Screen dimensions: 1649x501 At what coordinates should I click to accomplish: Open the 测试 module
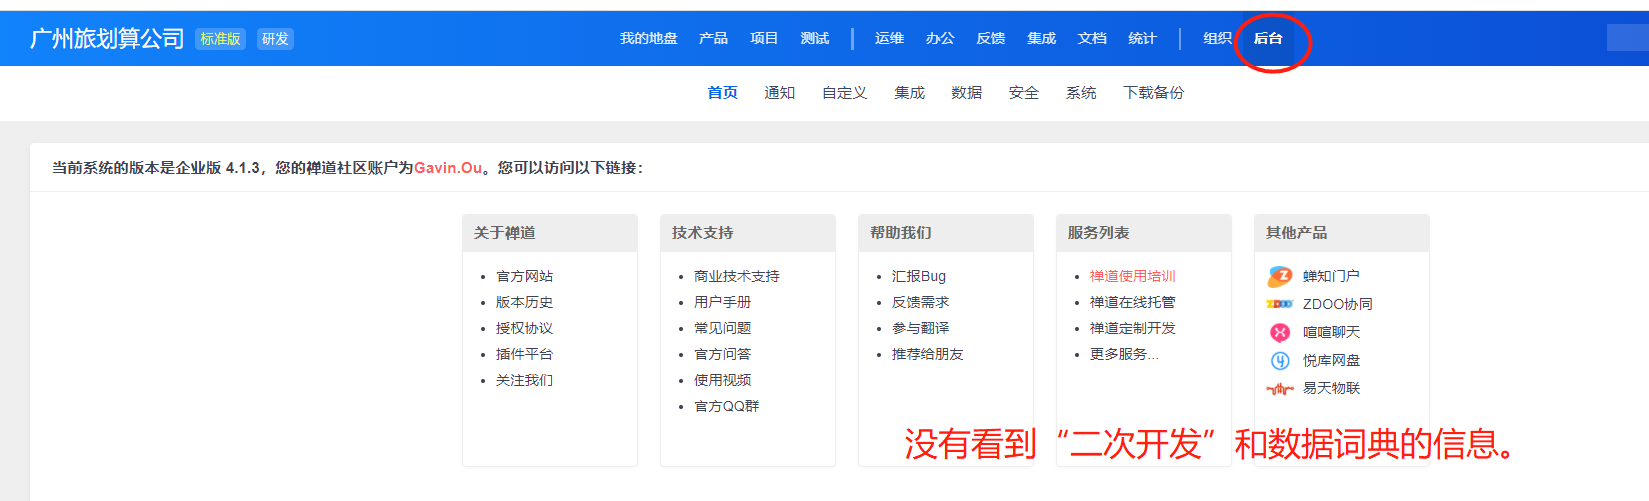[815, 38]
